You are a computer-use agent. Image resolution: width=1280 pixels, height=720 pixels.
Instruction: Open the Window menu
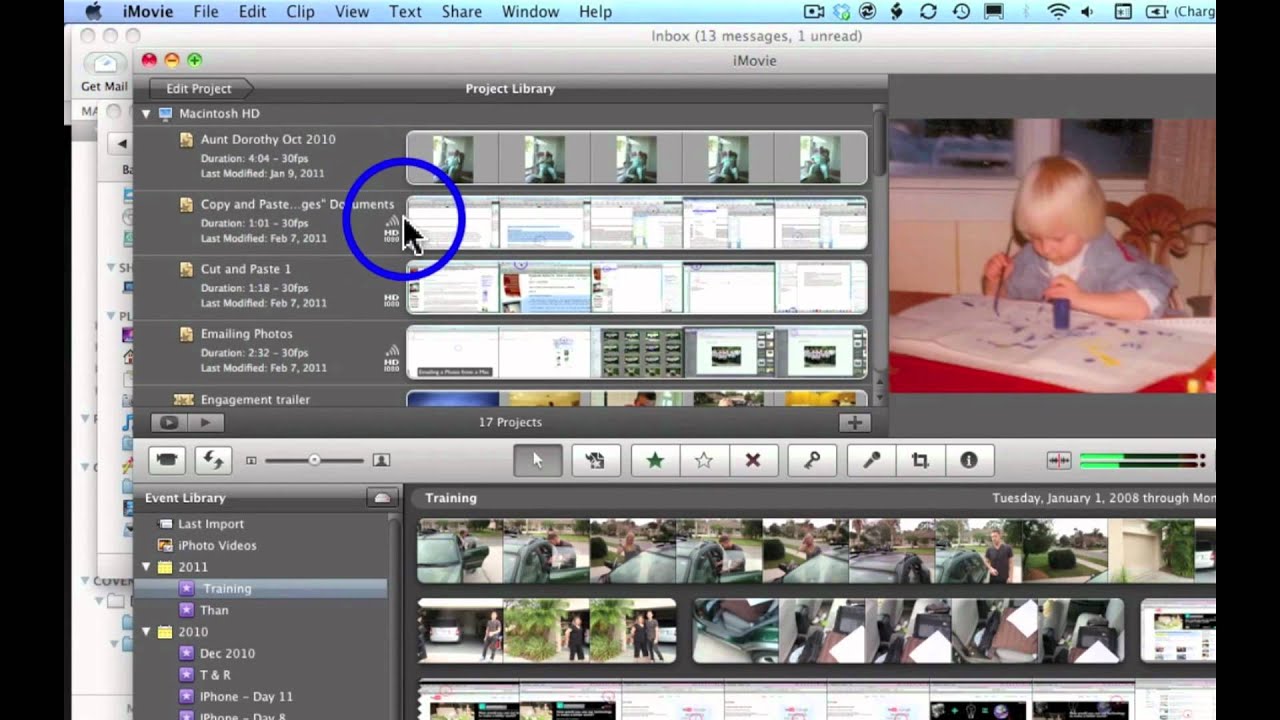[x=530, y=12]
